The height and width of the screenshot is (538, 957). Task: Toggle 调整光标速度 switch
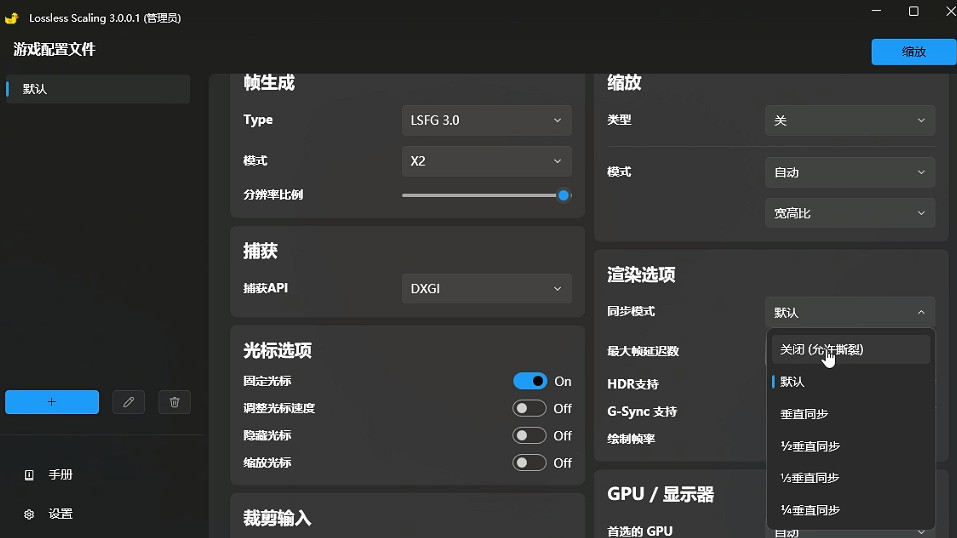pyautogui.click(x=529, y=408)
